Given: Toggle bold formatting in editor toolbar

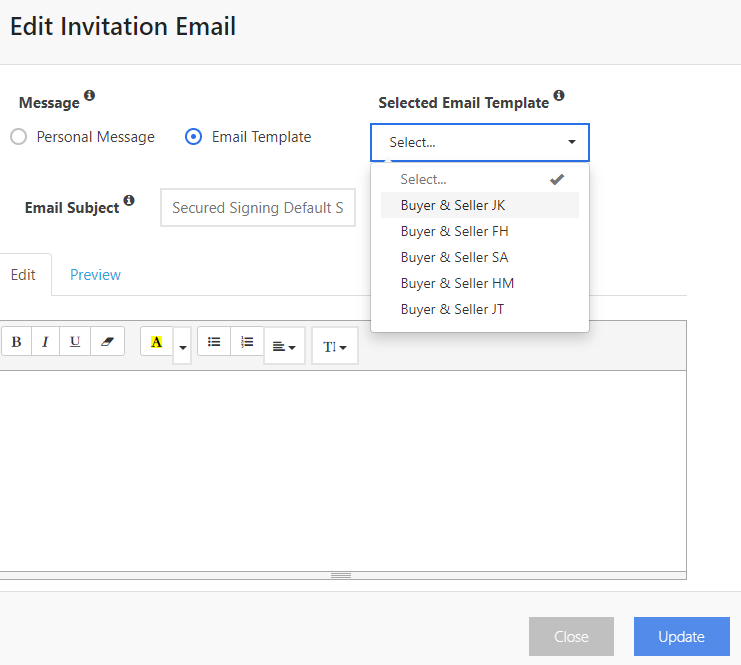Looking at the screenshot, I should [x=16, y=342].
